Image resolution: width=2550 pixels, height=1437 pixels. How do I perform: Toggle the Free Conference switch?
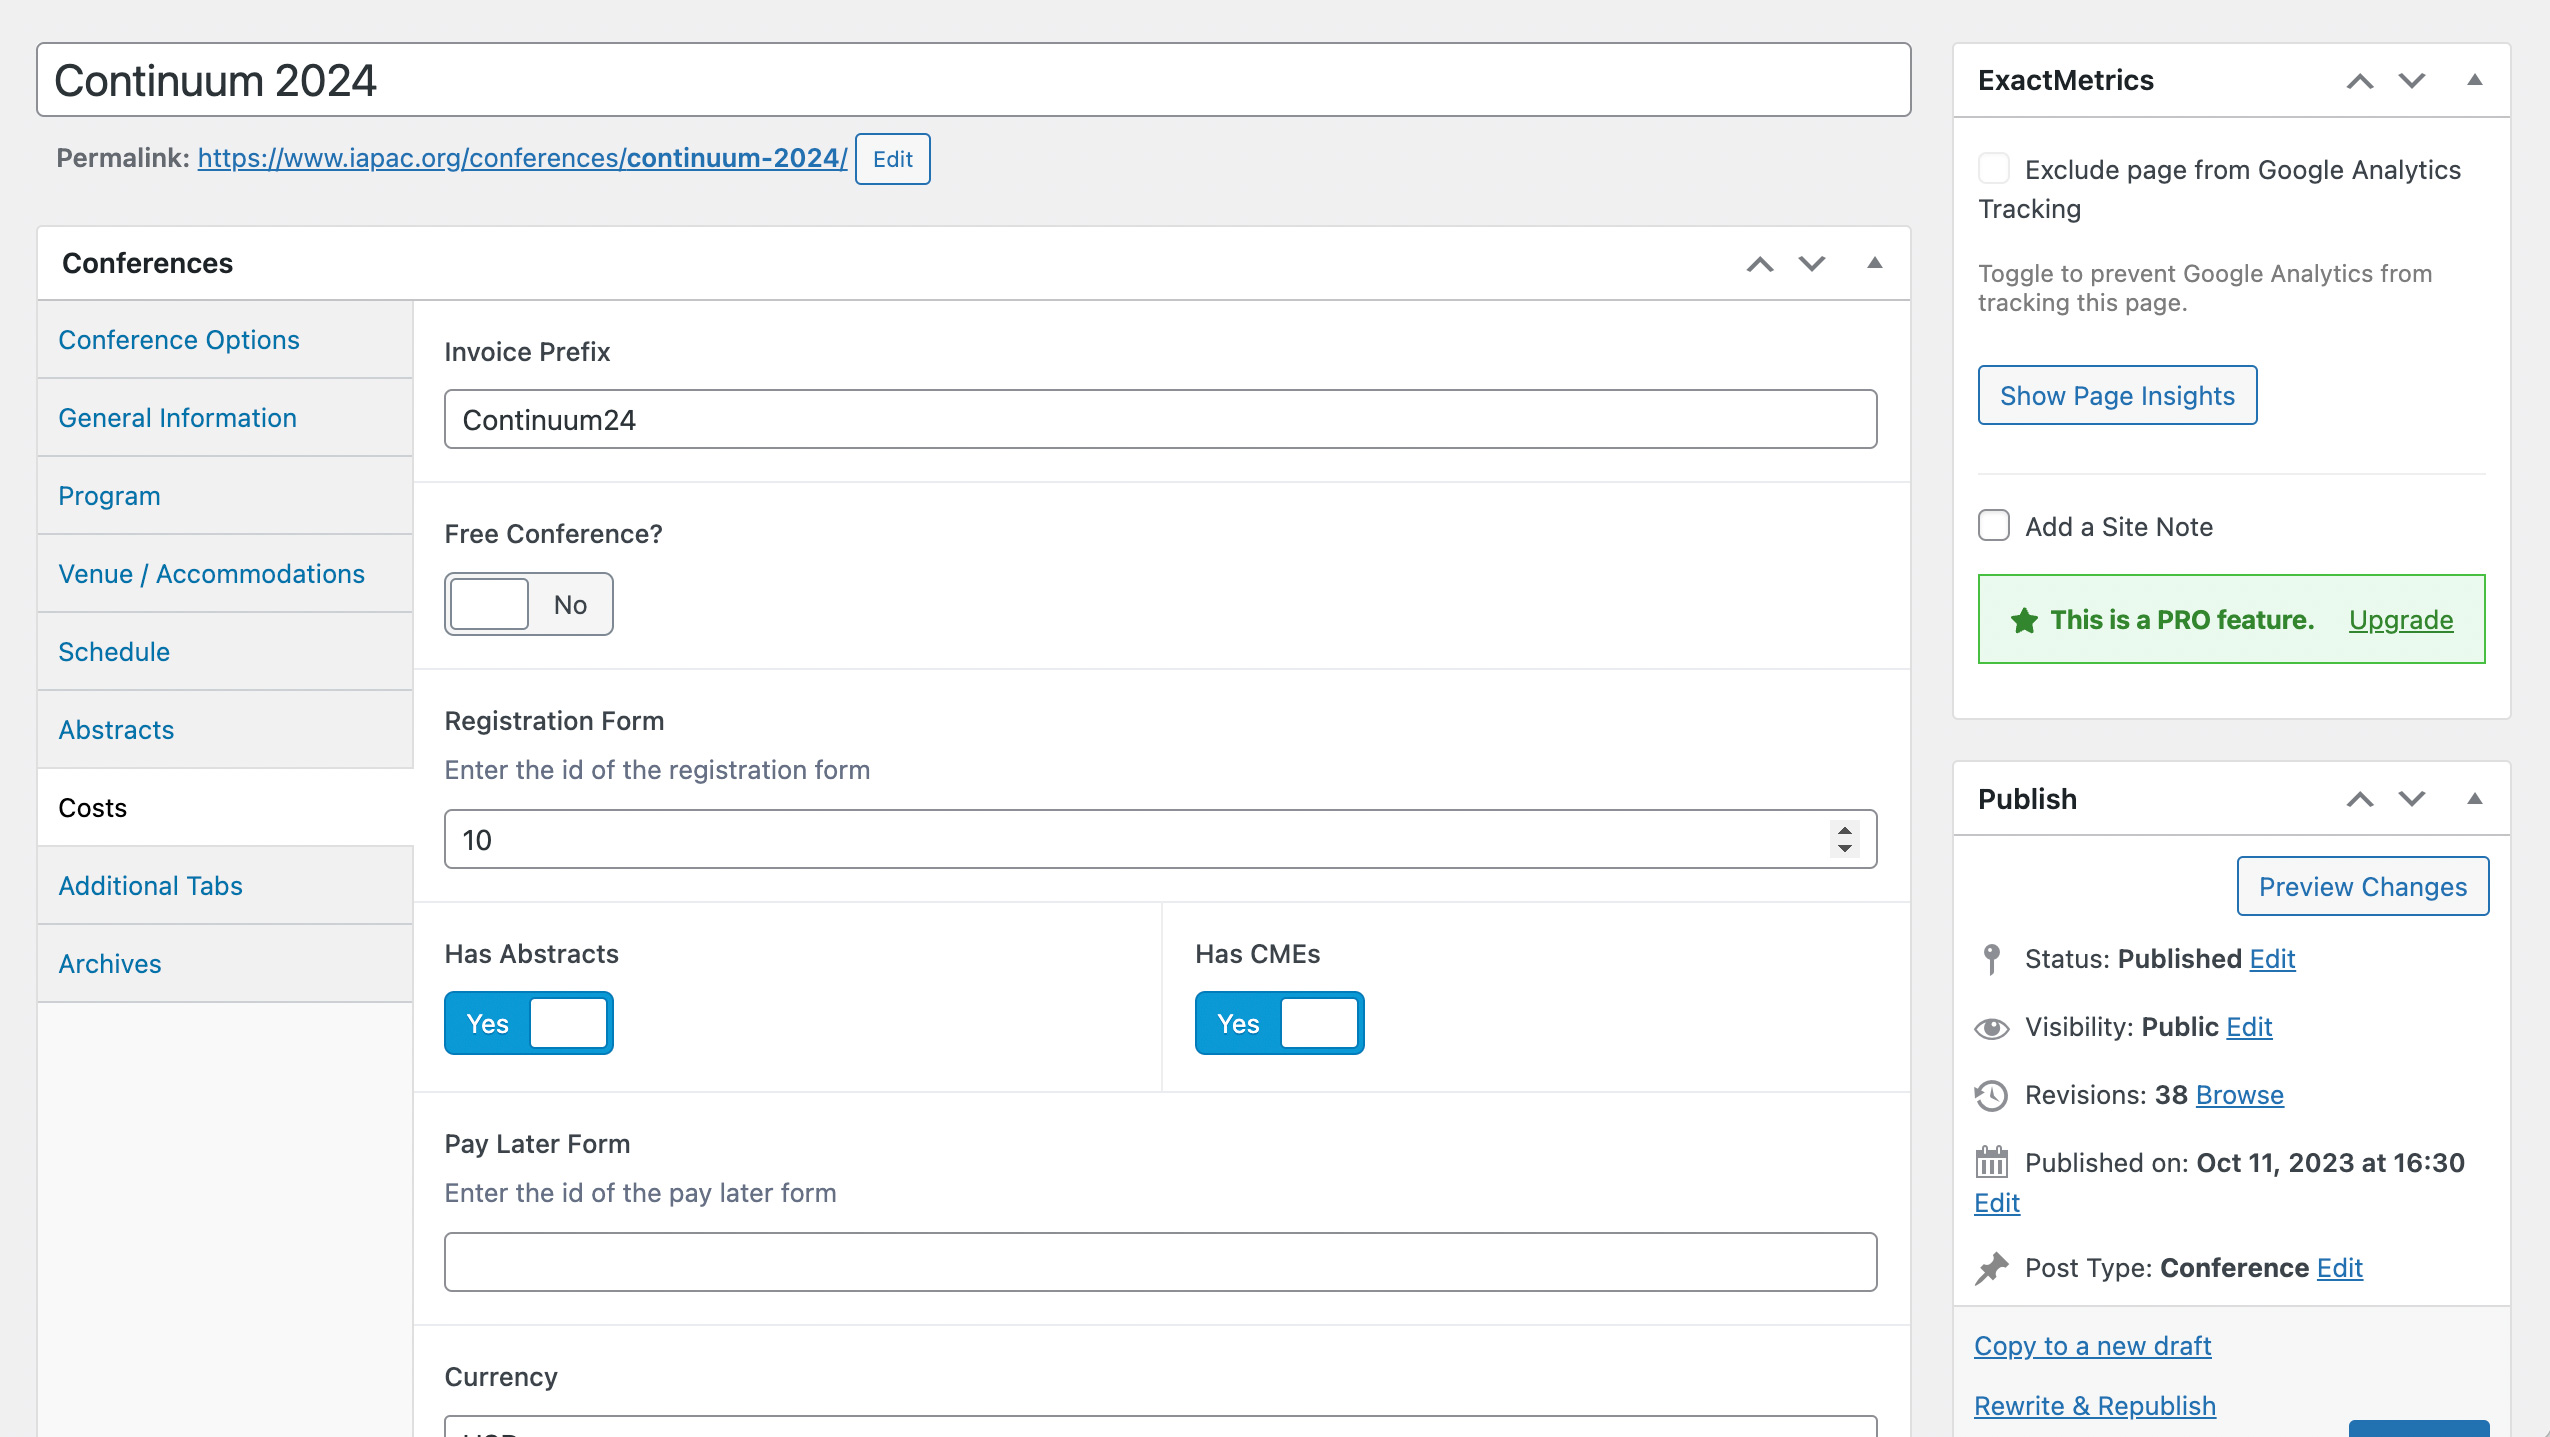tap(529, 604)
